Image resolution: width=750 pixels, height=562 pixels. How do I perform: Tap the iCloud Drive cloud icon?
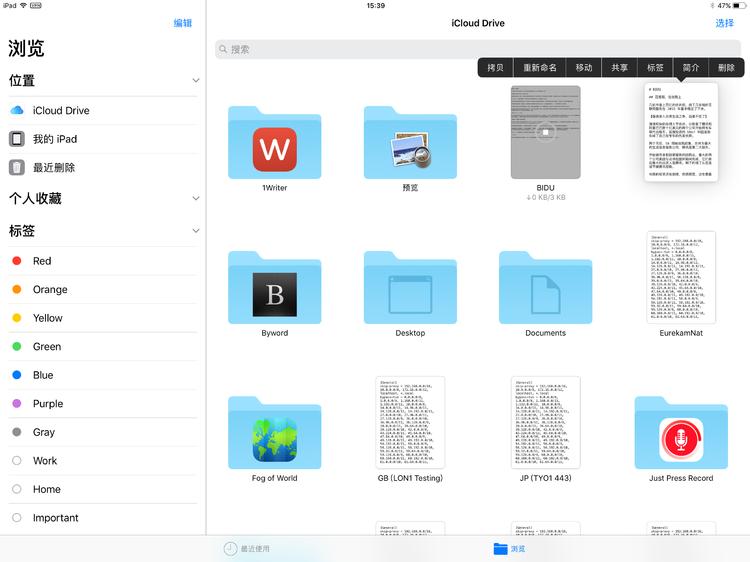tap(17, 110)
